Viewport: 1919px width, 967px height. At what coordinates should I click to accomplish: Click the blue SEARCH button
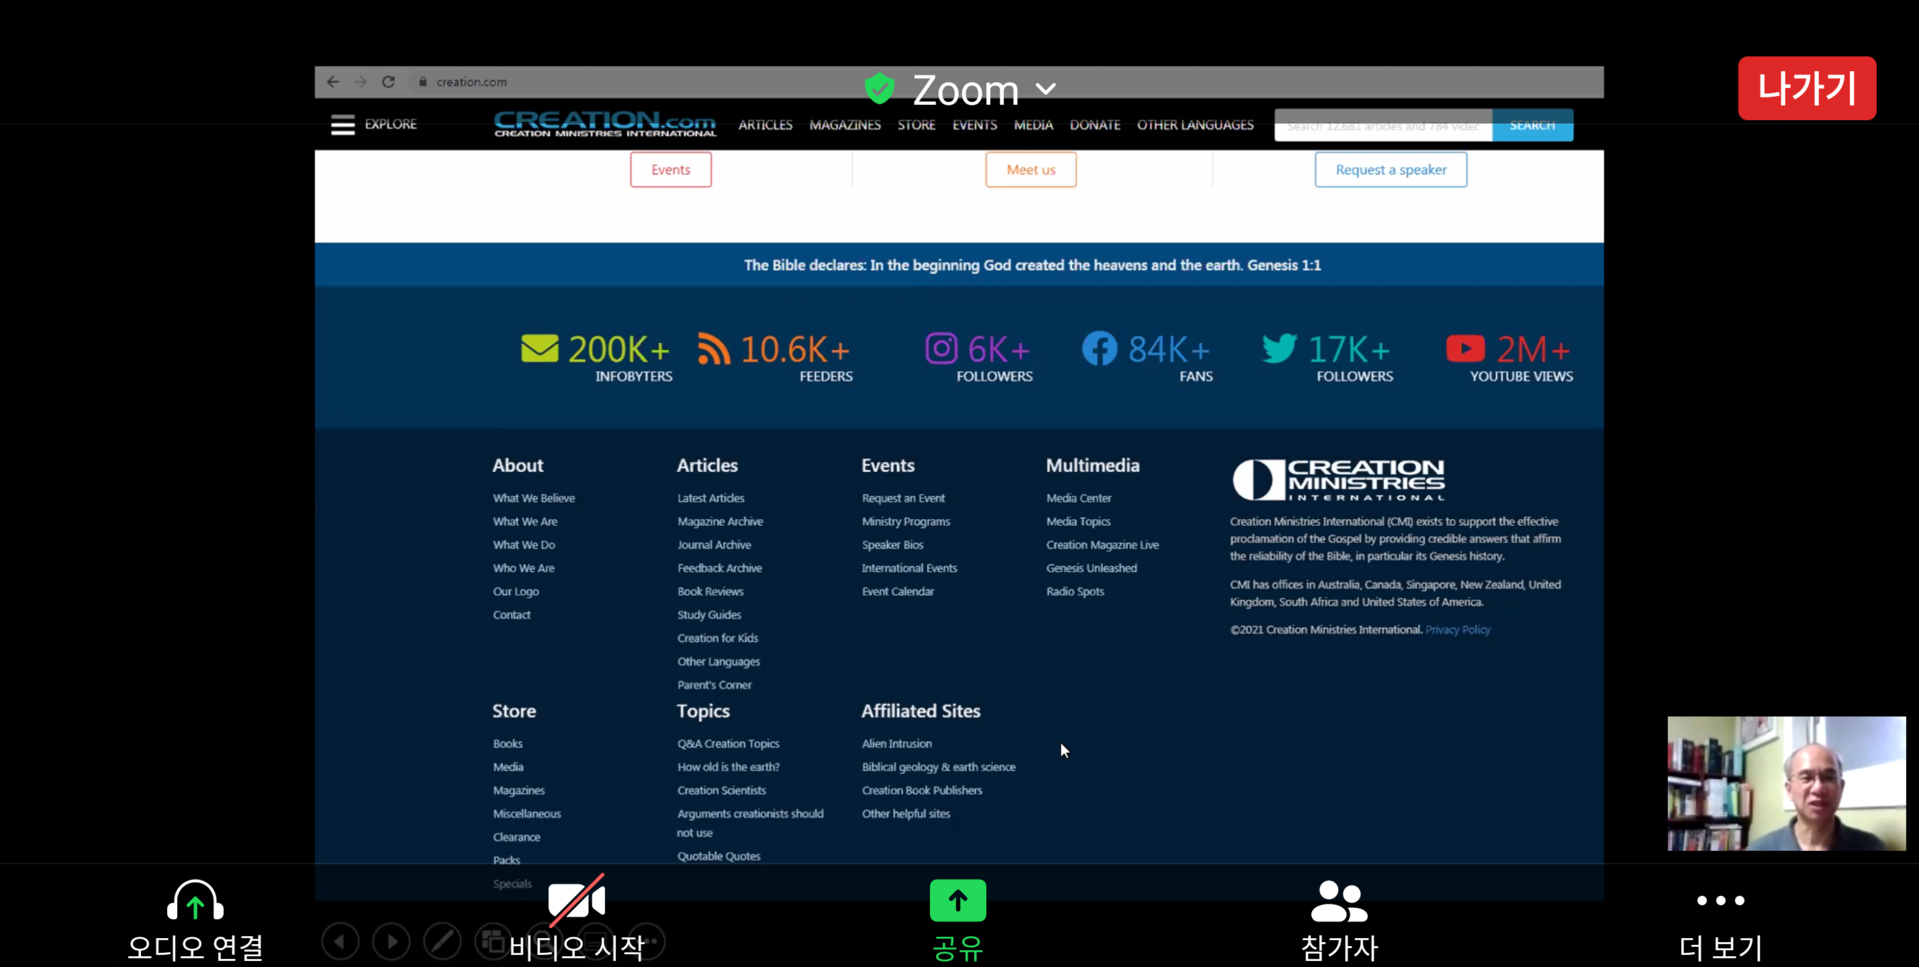coord(1533,125)
